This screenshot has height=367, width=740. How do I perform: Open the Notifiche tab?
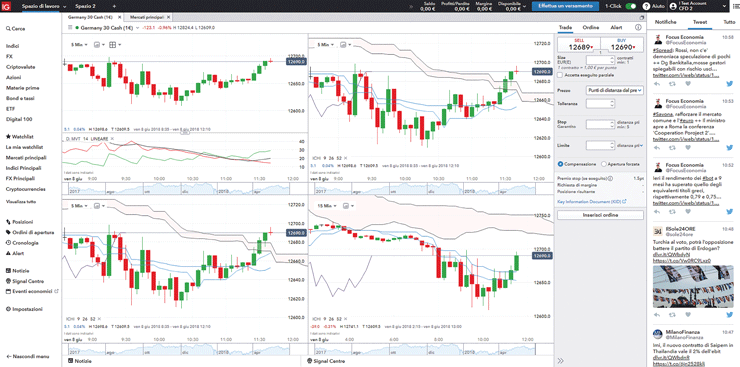tap(665, 22)
